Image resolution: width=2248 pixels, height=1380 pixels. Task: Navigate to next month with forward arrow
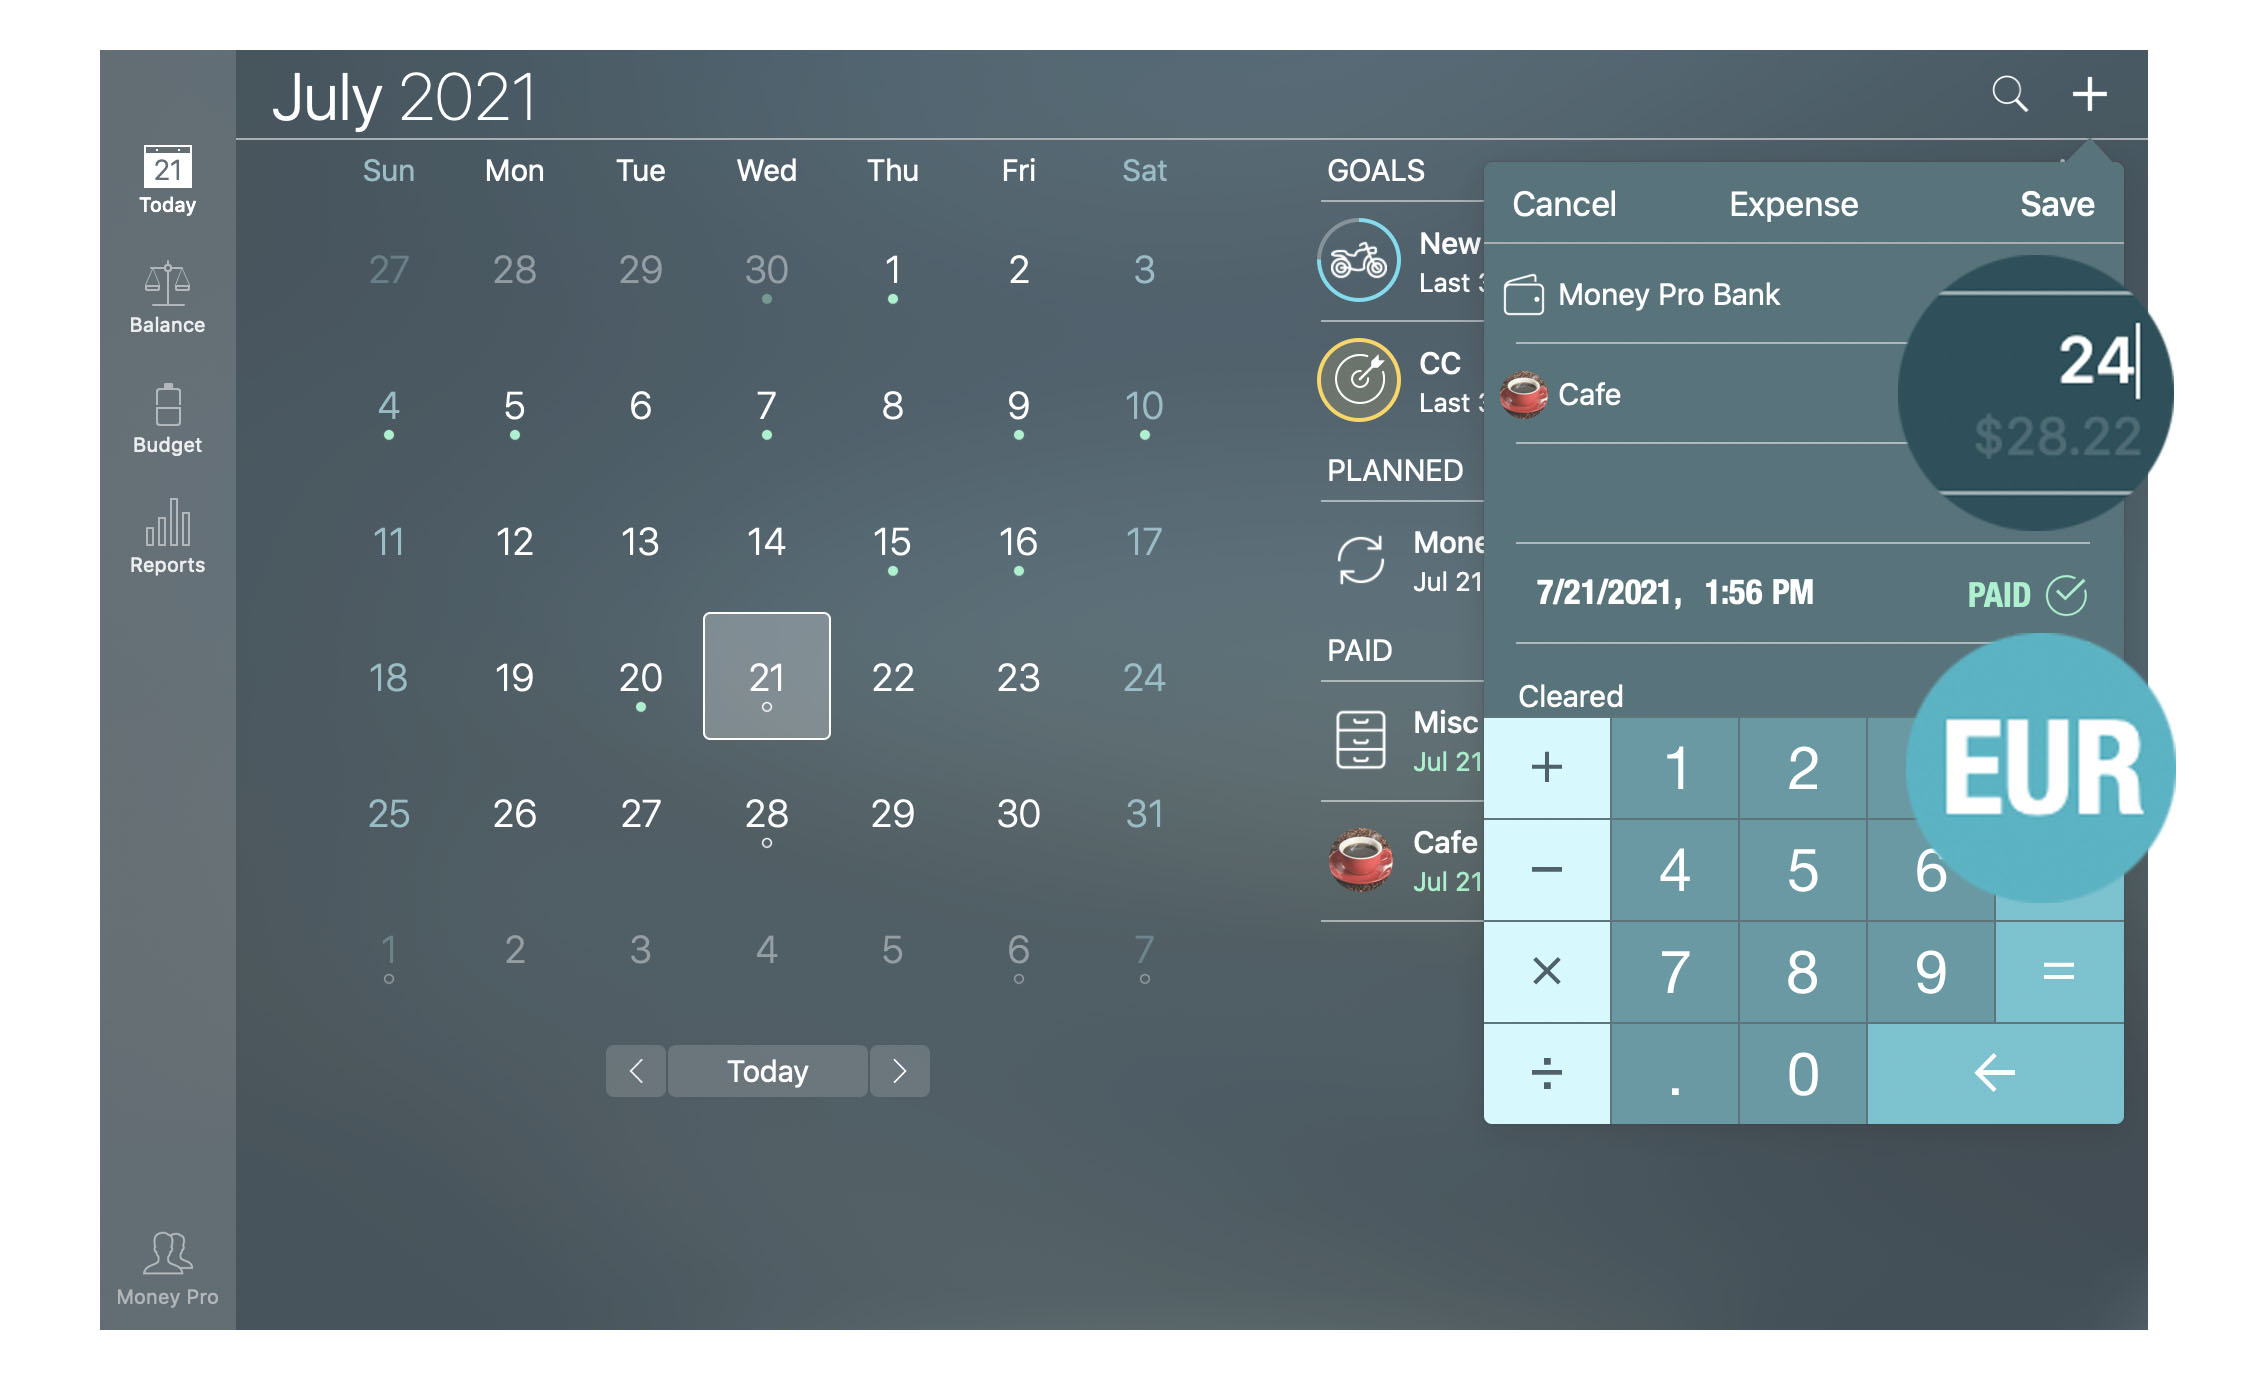pyautogui.click(x=902, y=1068)
